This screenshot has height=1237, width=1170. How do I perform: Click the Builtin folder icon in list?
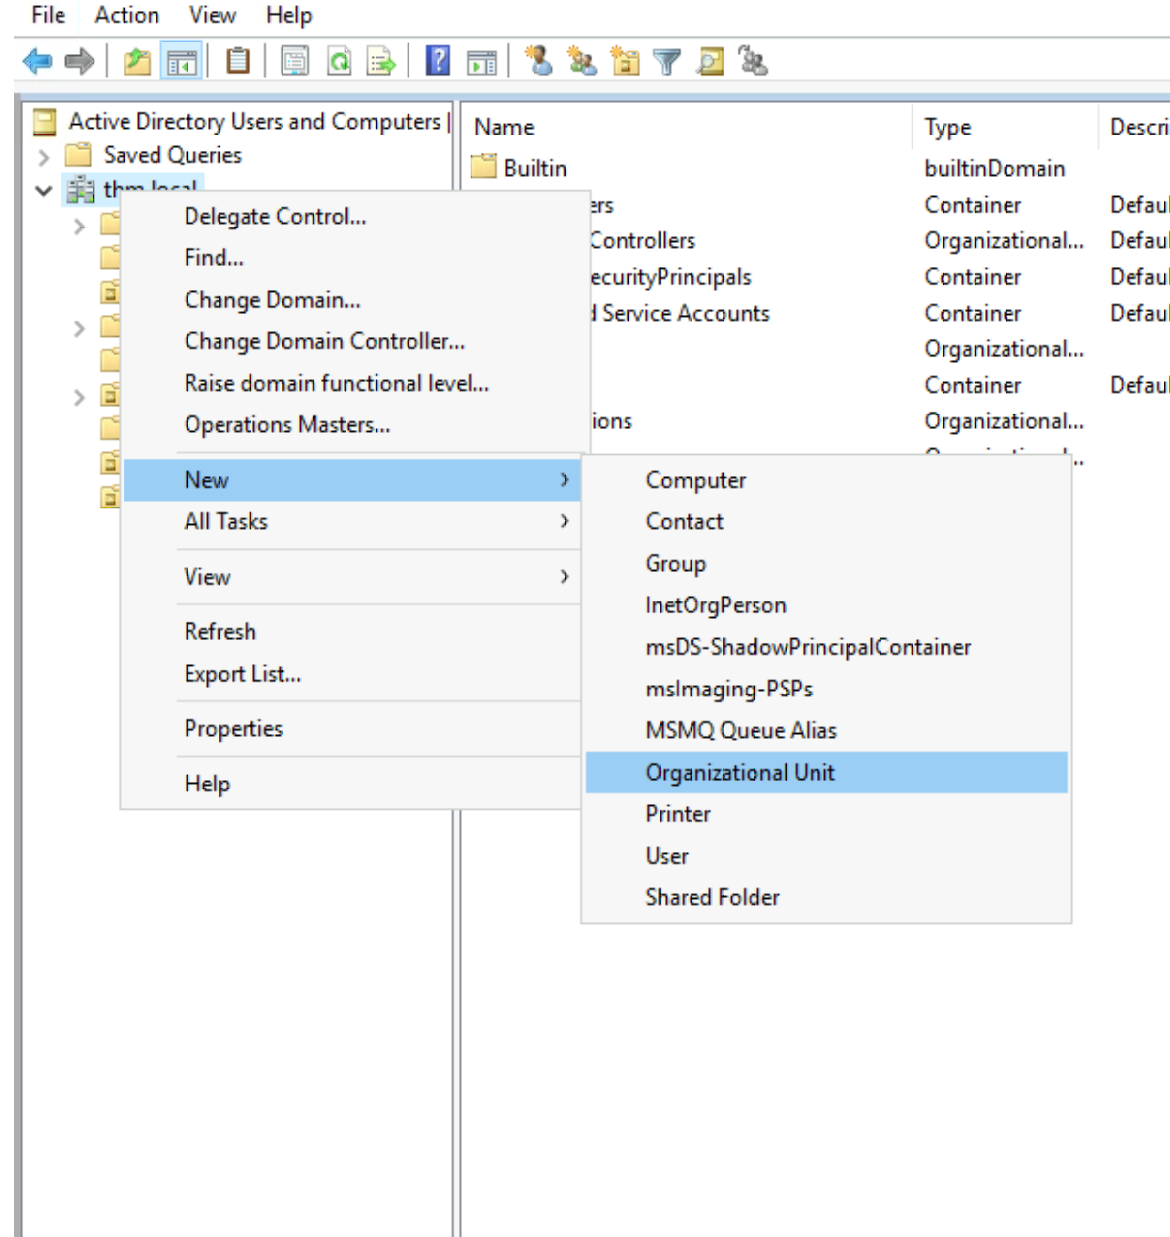coord(484,166)
